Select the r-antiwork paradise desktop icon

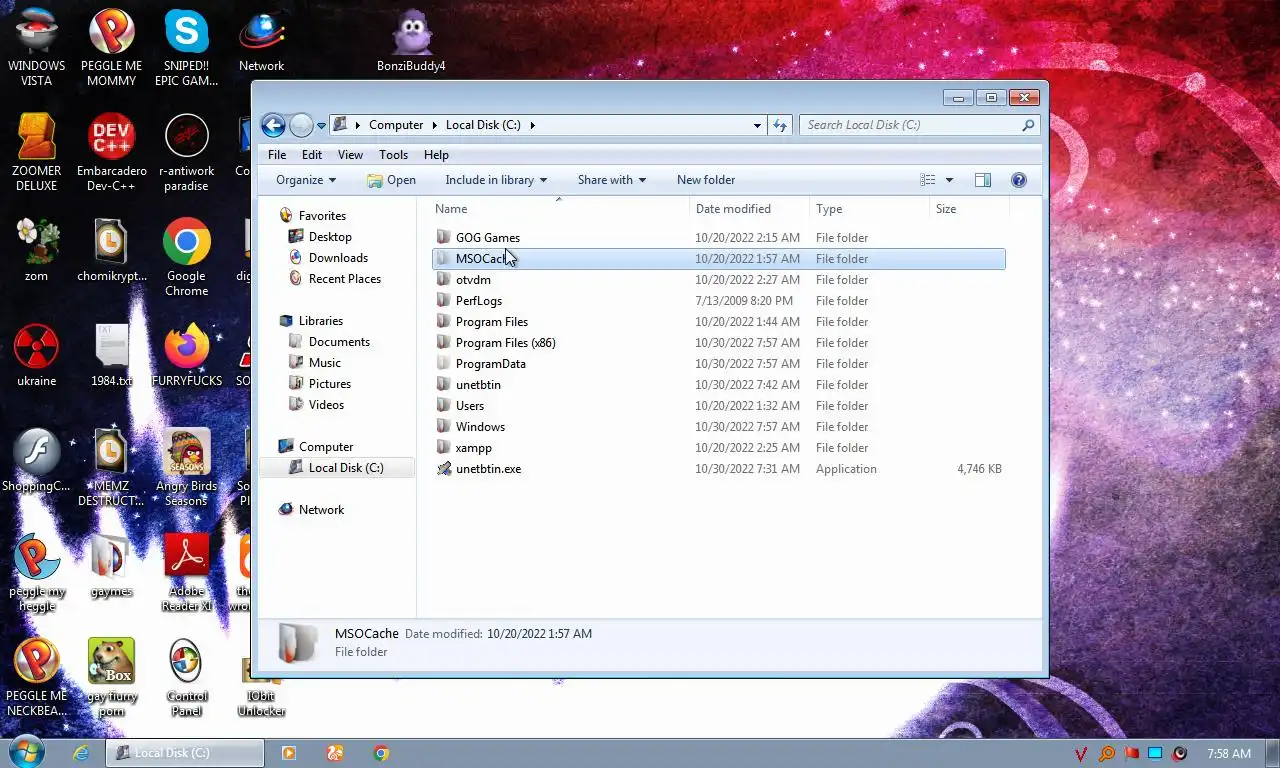(x=186, y=152)
